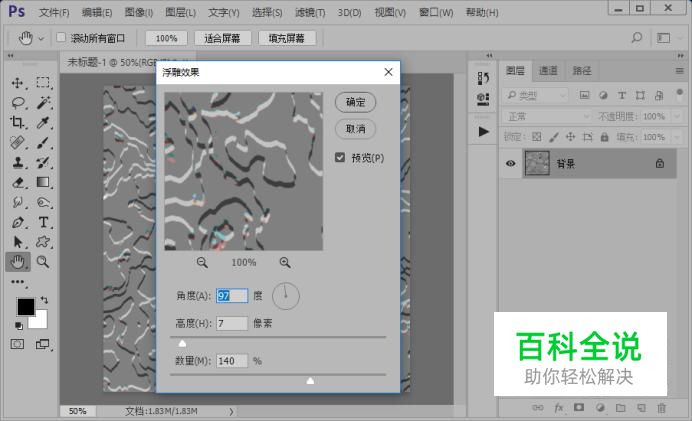Screen dimensions: 692x421
Task: Select the Zoom tool in toolbox
Action: (43, 262)
